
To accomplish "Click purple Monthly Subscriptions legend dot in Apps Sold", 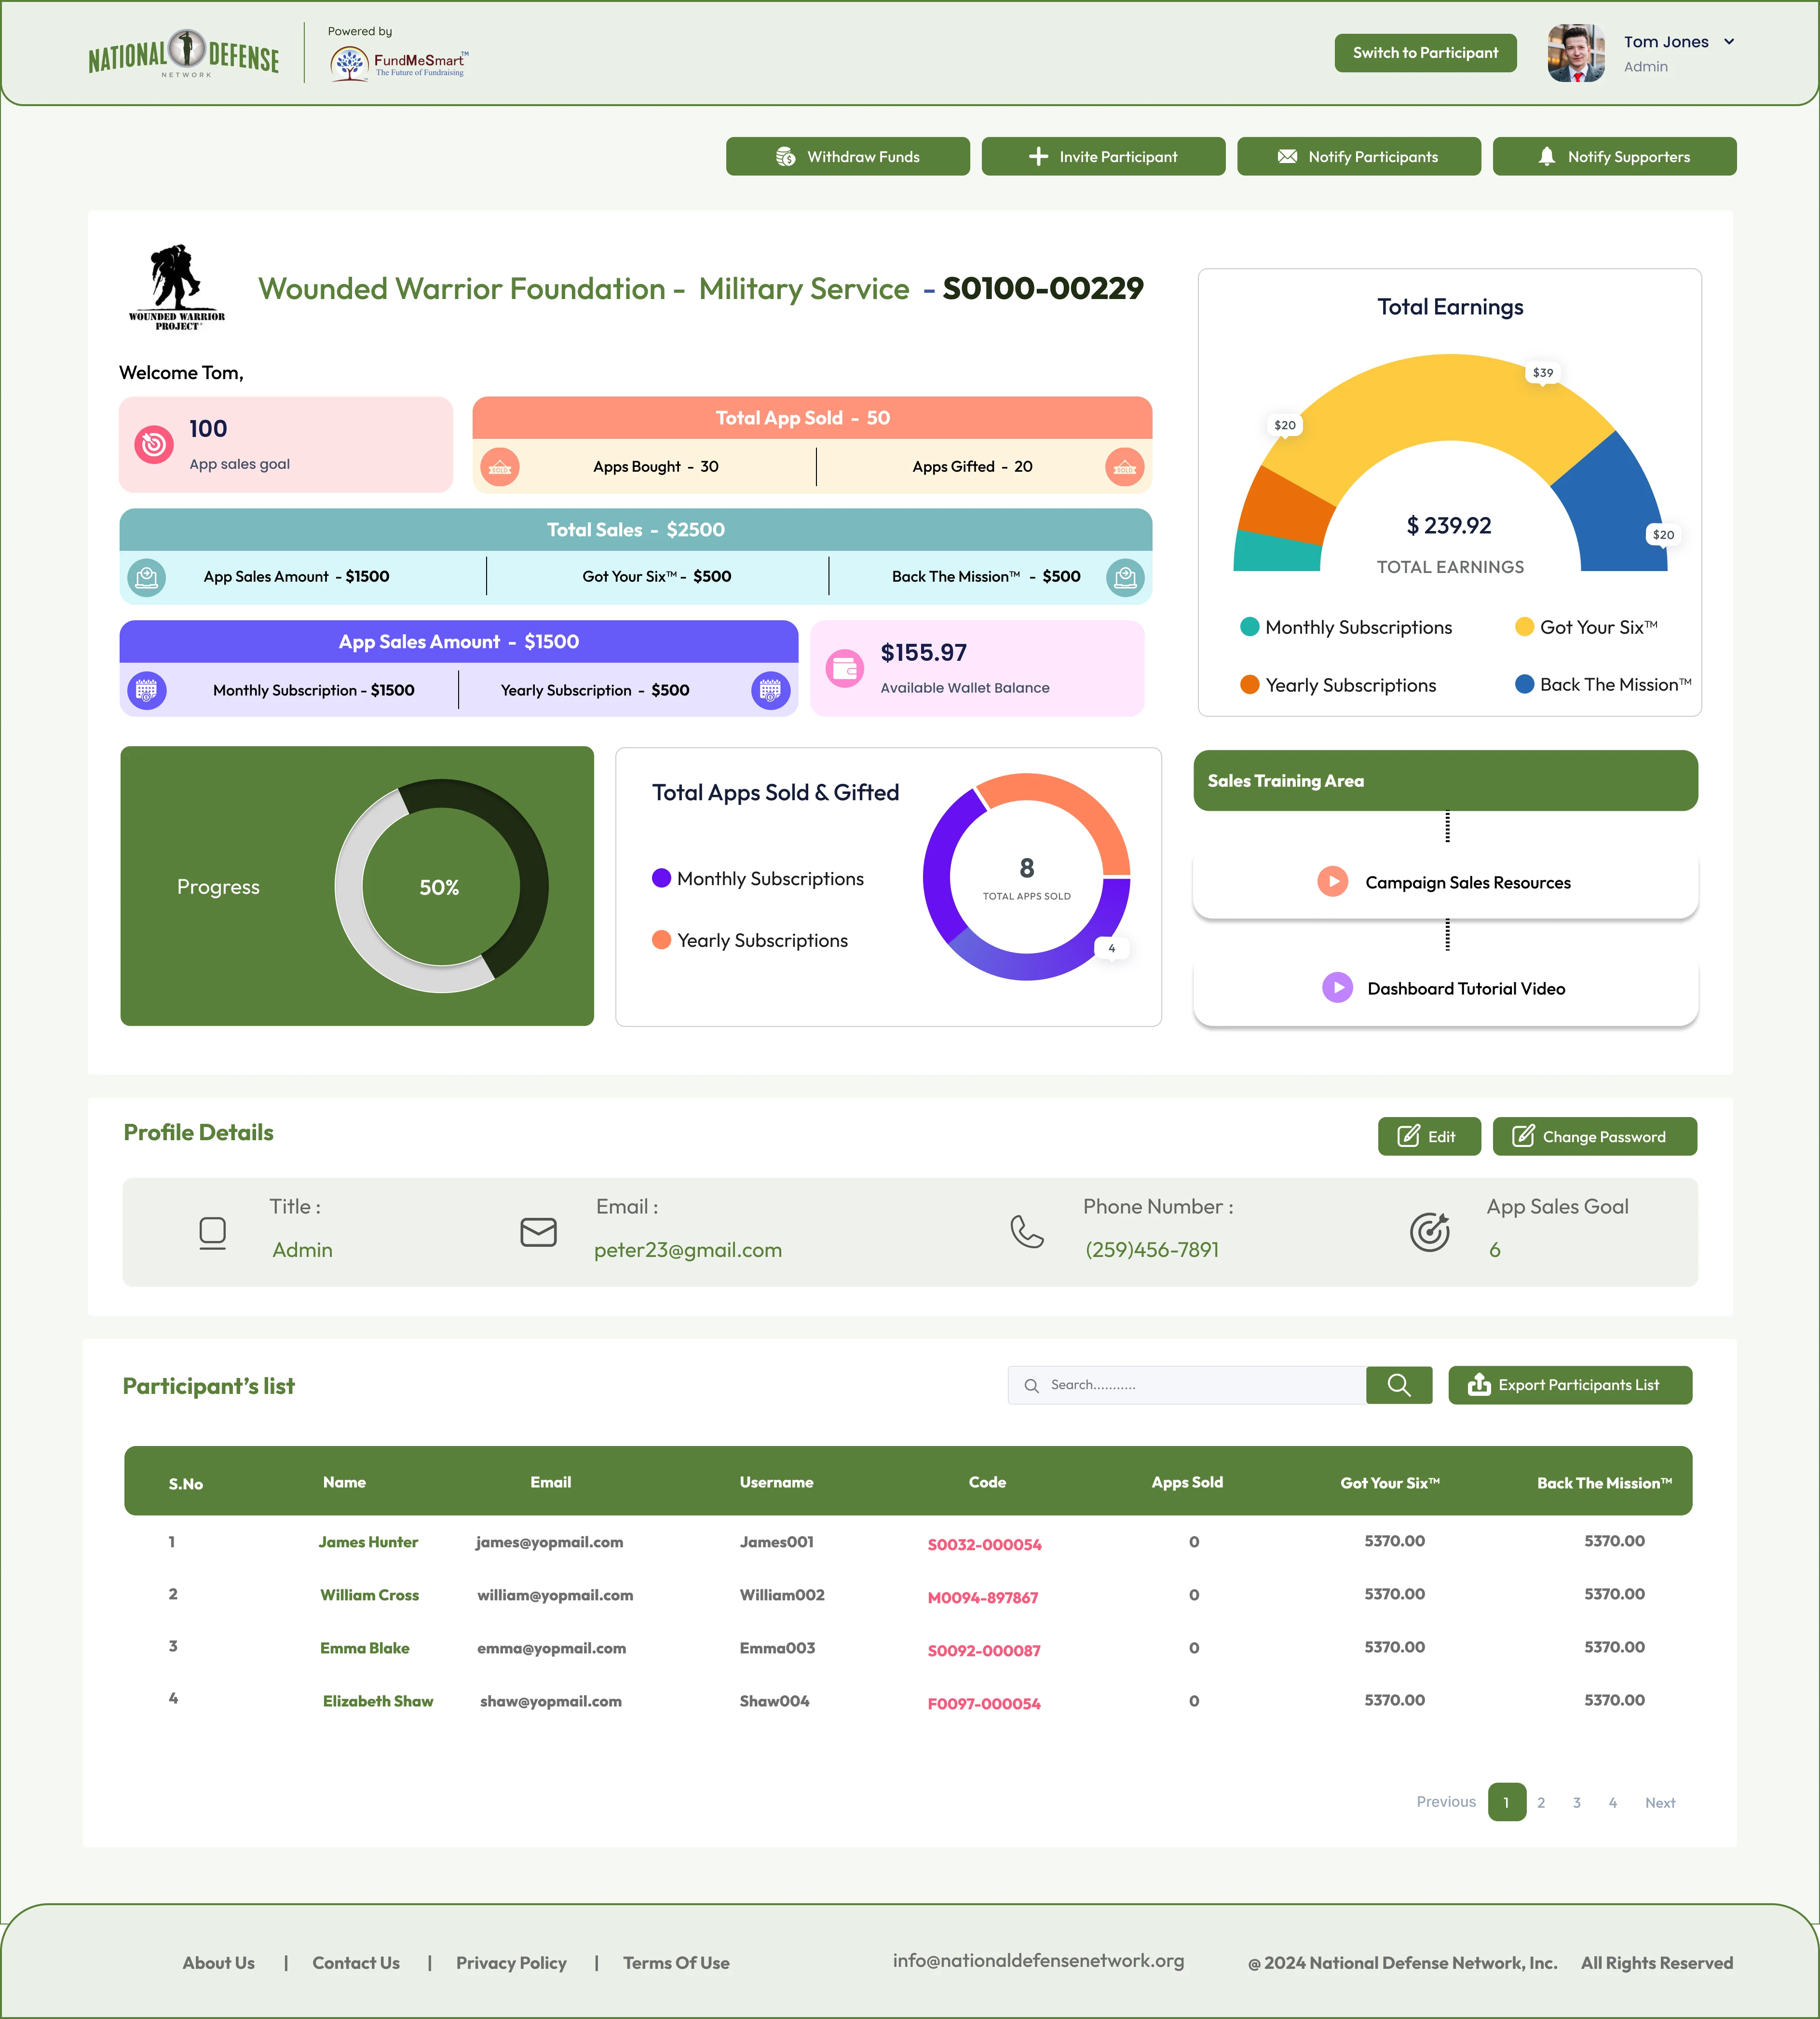I will pos(661,878).
